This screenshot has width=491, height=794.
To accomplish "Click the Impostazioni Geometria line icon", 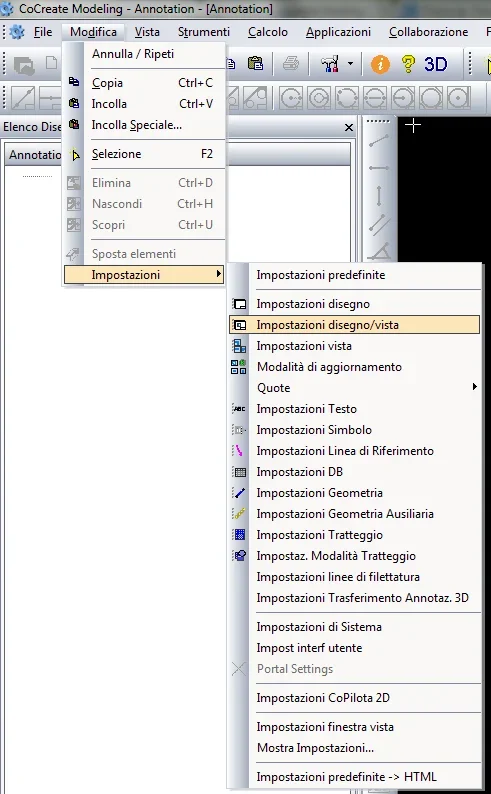I will [239, 493].
